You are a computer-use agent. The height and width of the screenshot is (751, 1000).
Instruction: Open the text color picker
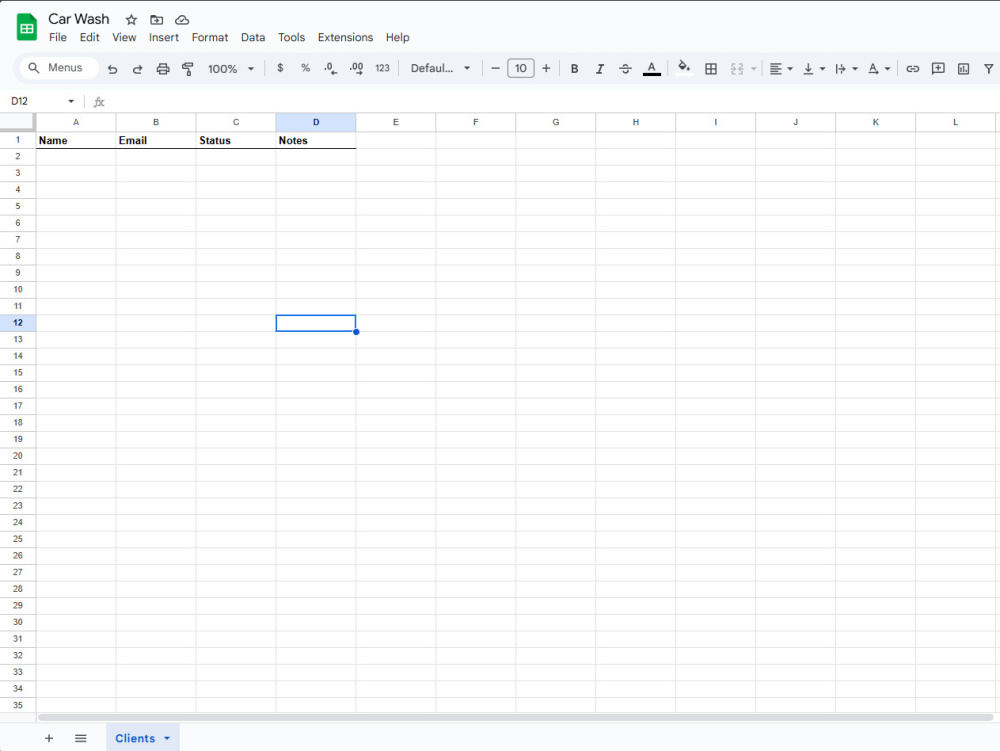pyautogui.click(x=651, y=68)
